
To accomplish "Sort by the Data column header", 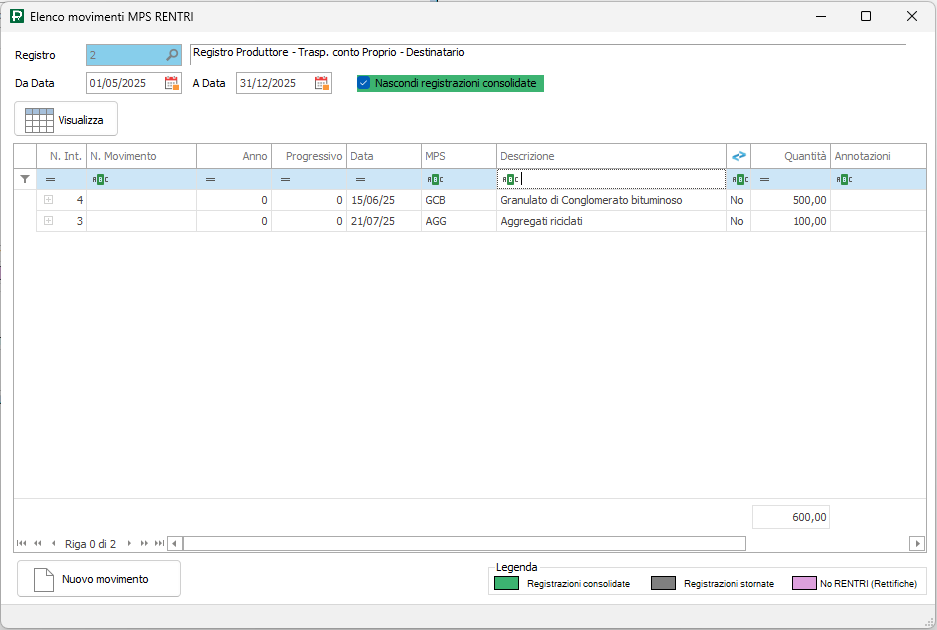I will pos(383,156).
